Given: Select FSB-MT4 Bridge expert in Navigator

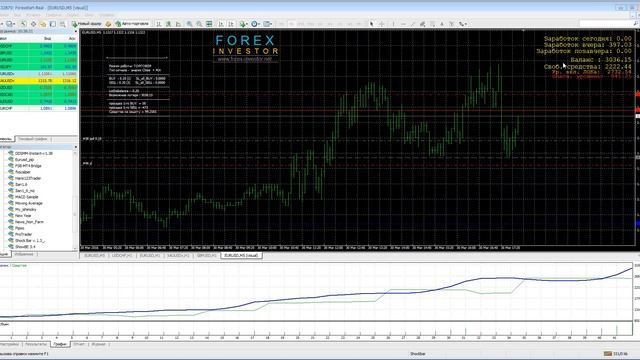Looking at the screenshot, I should (x=28, y=166).
